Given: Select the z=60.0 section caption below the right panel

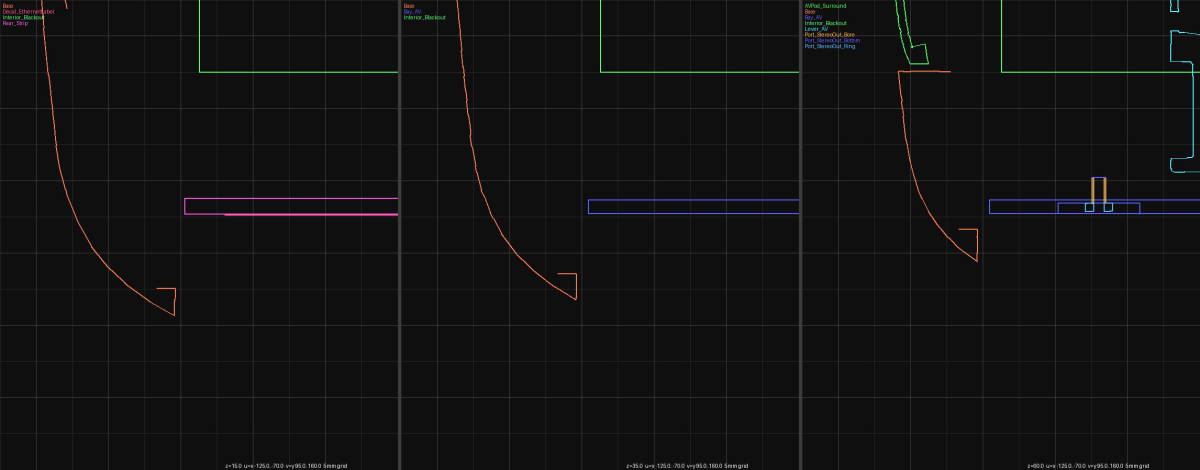Looking at the screenshot, I should click(1088, 466).
